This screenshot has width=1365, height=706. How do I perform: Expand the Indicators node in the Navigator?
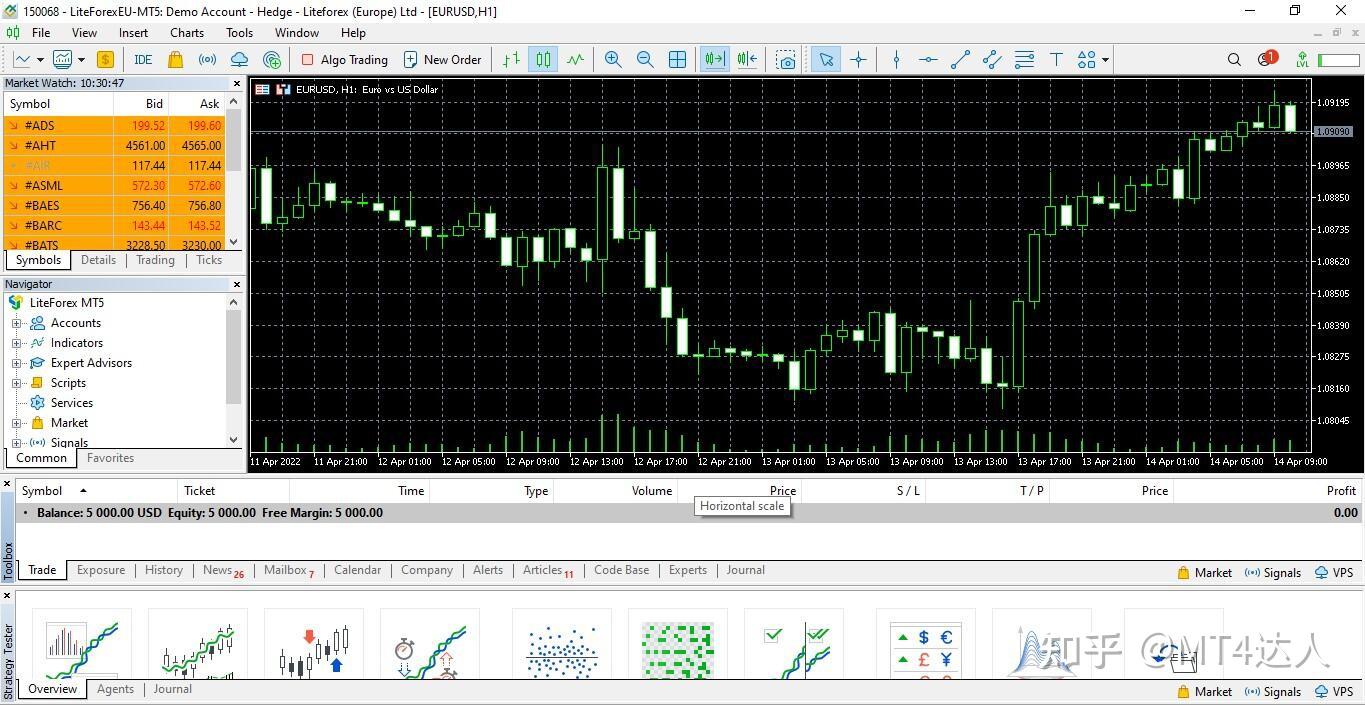point(16,343)
